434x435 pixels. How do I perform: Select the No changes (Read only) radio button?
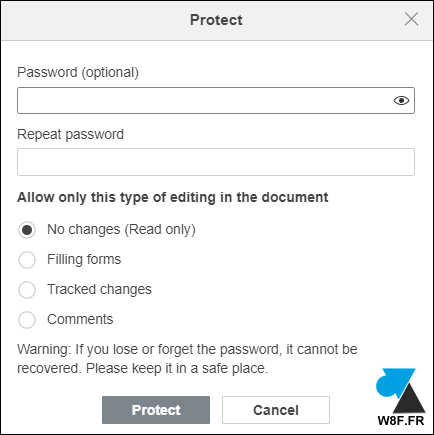[27, 230]
